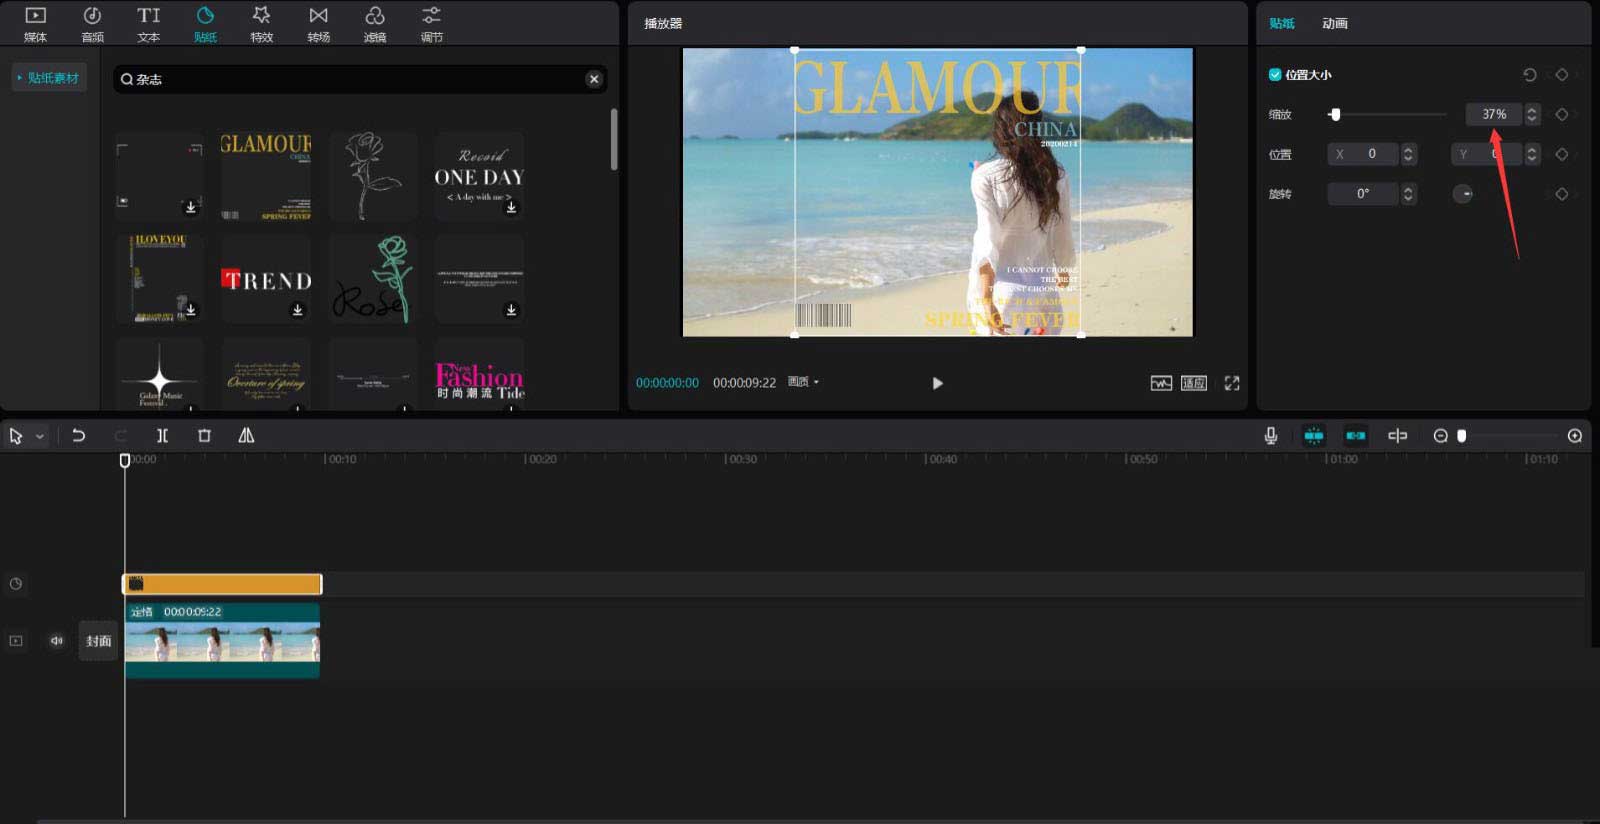Open the 滤镜 filters tab
Screen dimensions: 1600x824
[x=375, y=24]
